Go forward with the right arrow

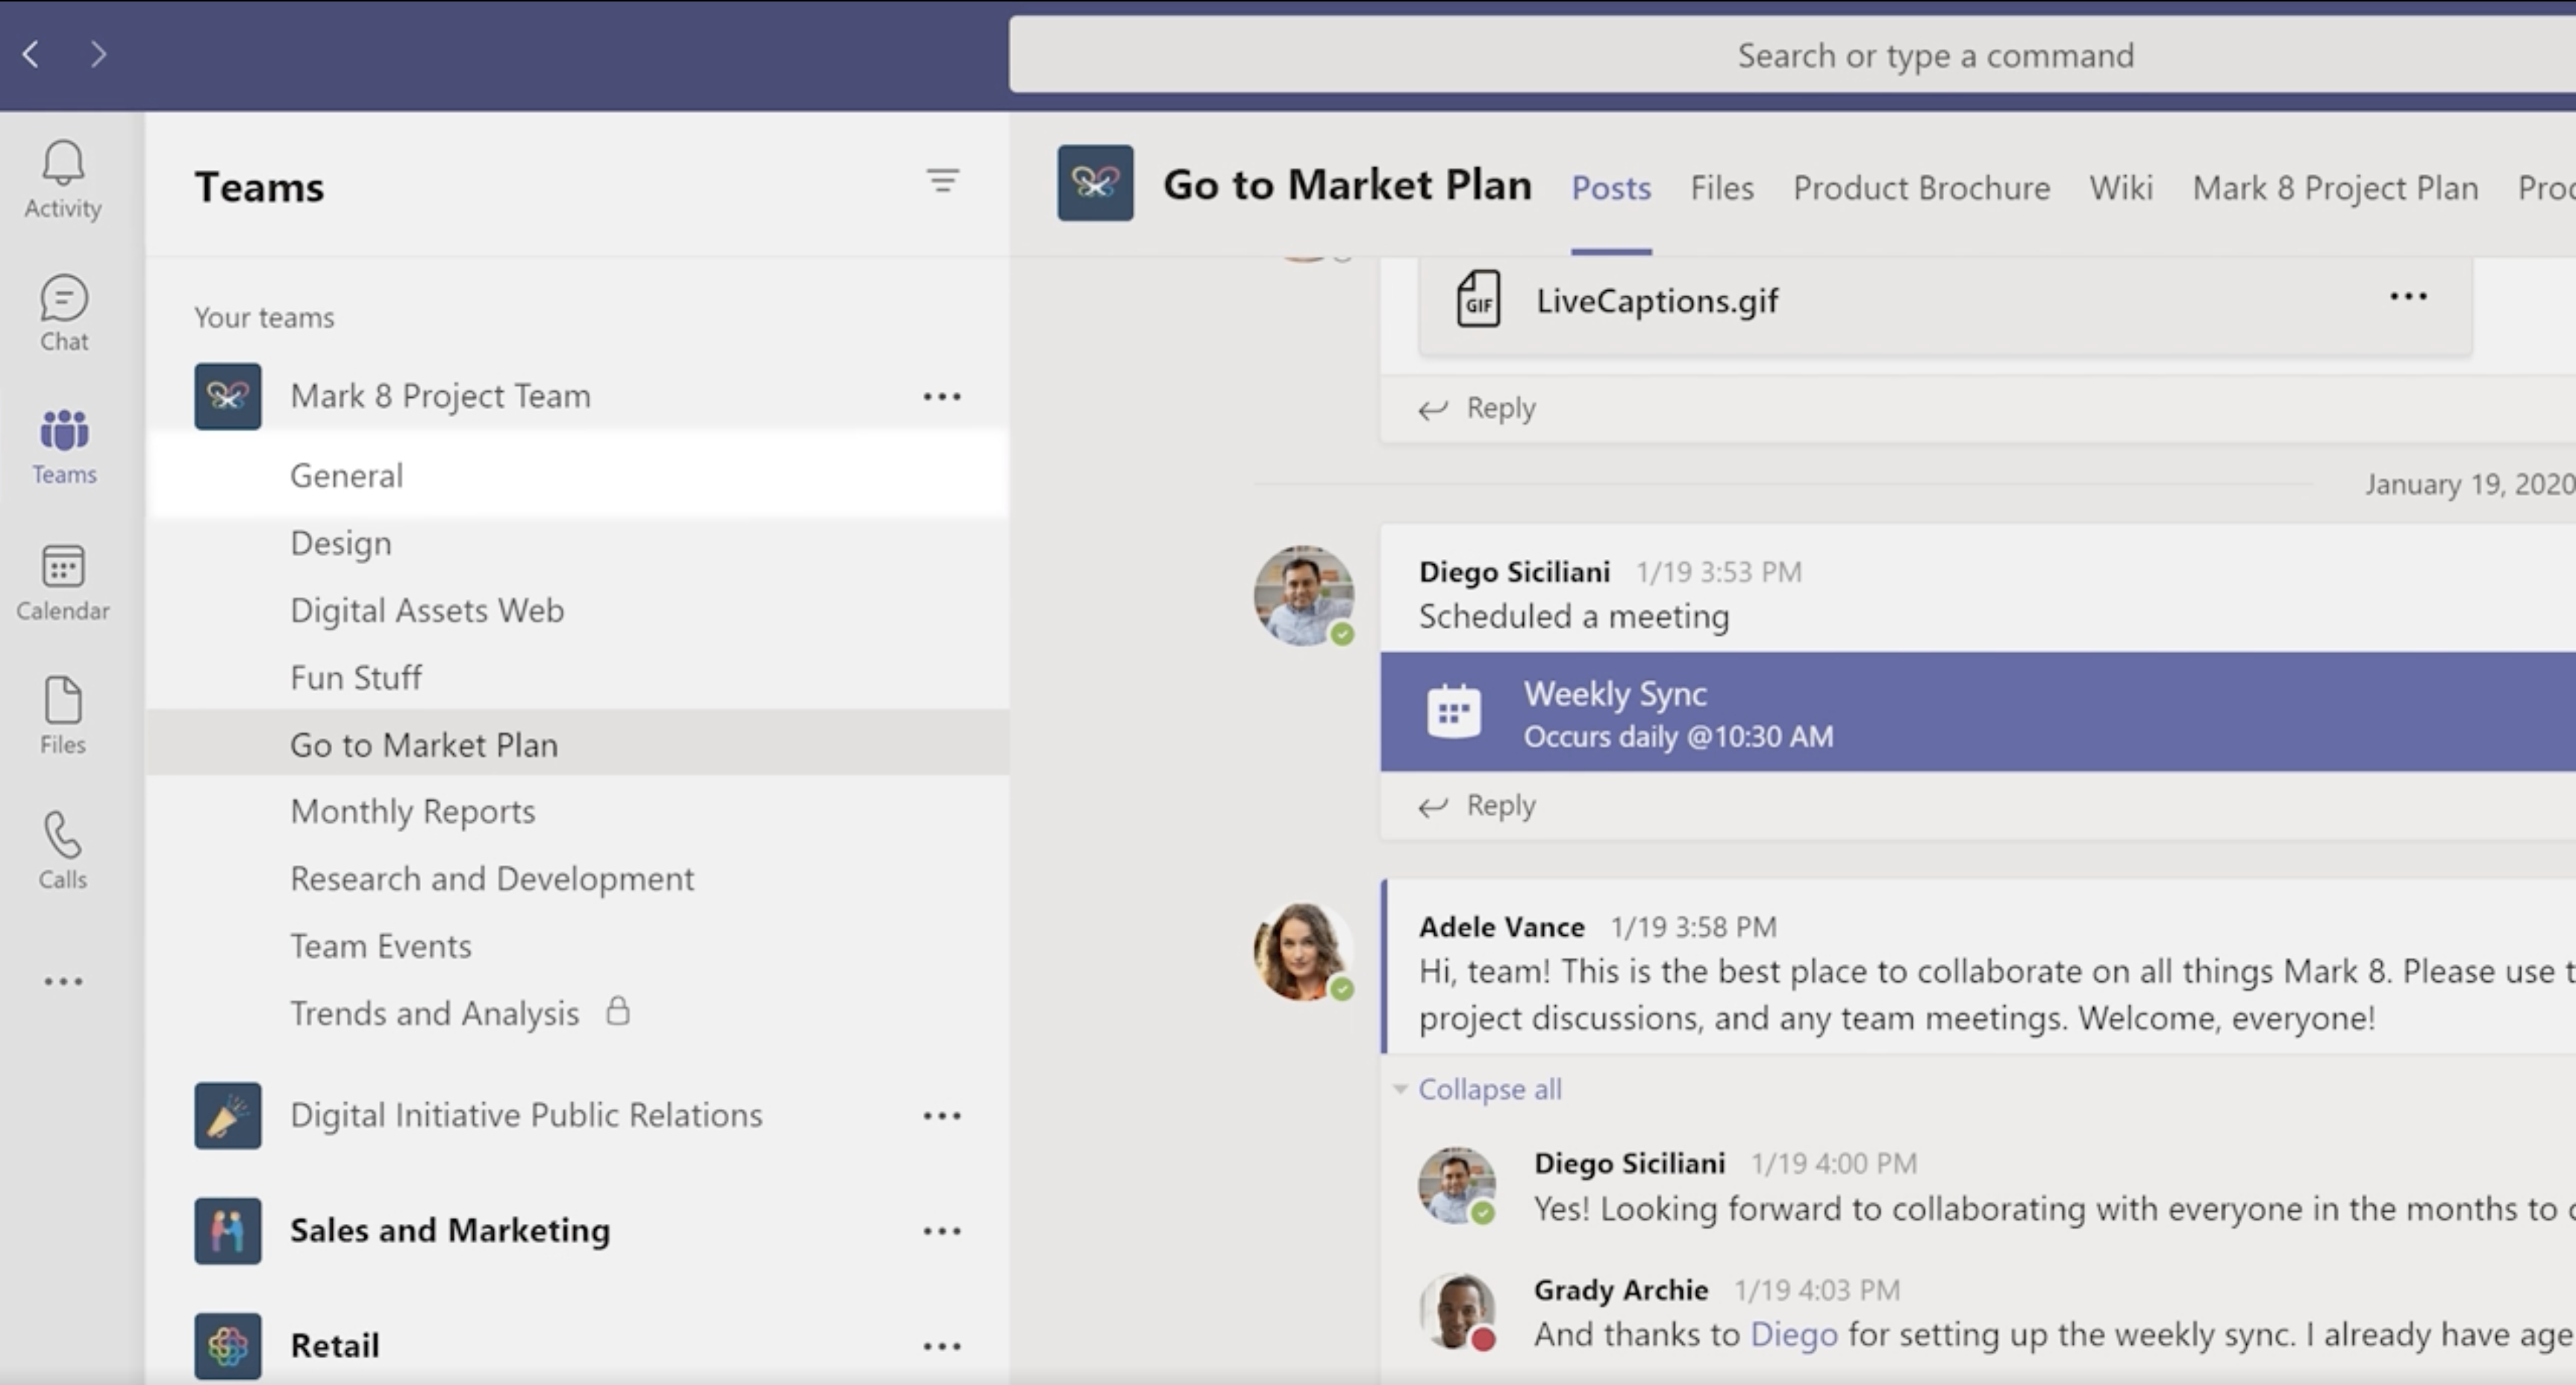(97, 54)
